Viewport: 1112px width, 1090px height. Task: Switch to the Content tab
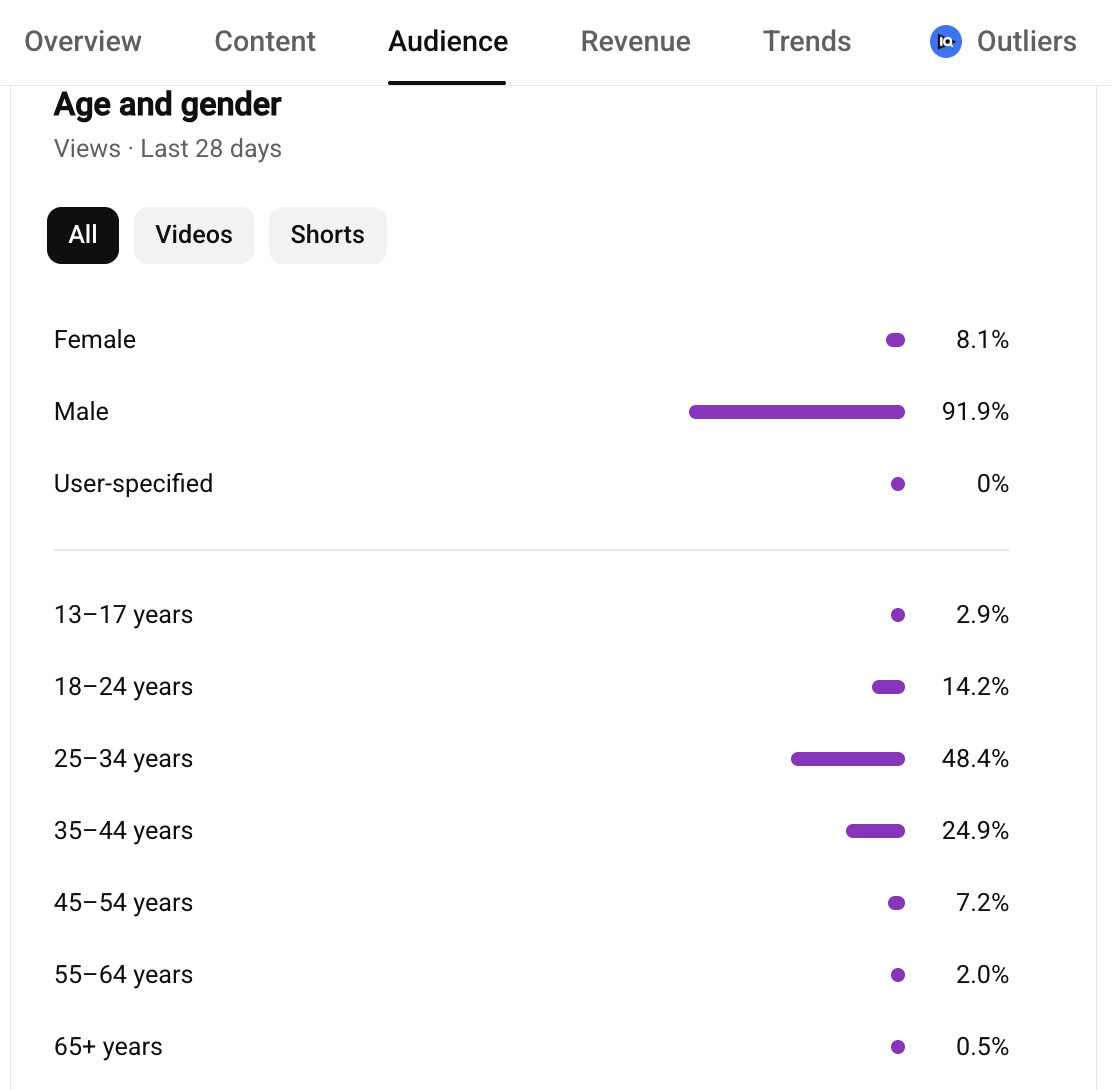pos(265,42)
